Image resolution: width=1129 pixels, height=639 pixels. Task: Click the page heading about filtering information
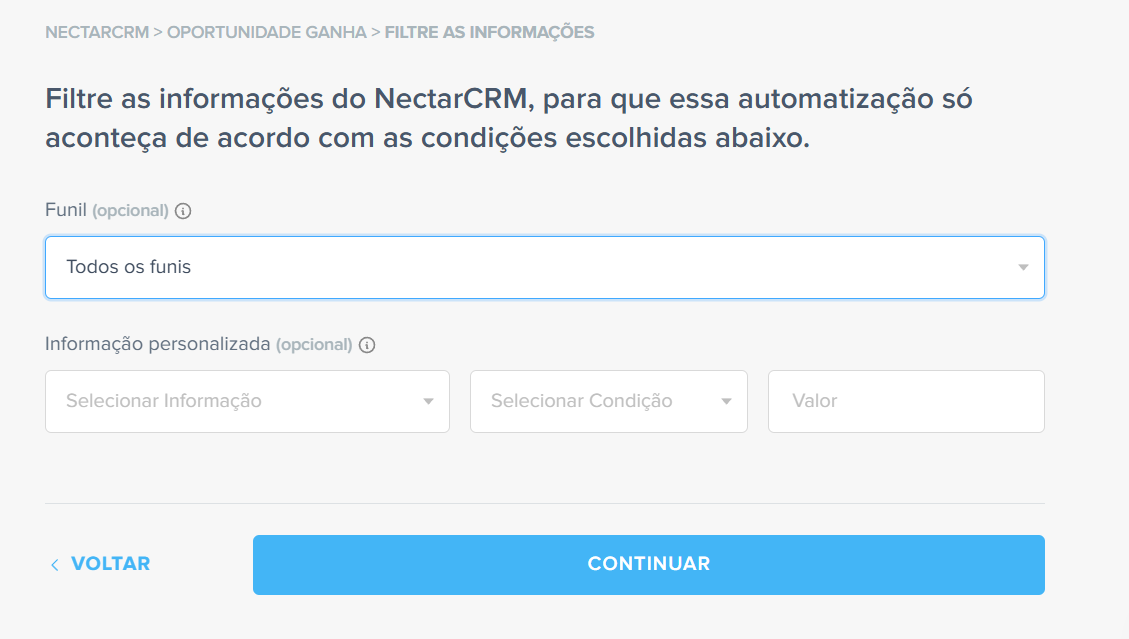[509, 118]
